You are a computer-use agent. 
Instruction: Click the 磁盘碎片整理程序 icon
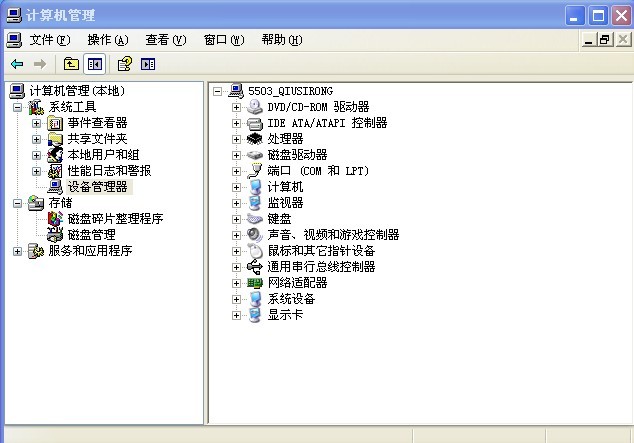[55, 219]
